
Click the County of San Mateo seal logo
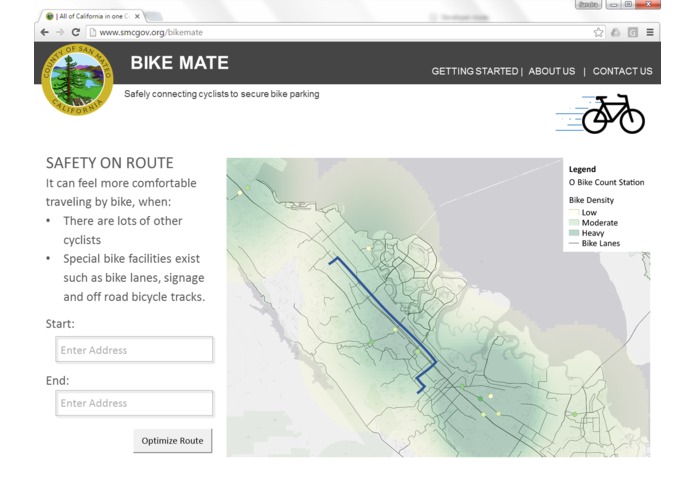click(x=77, y=79)
